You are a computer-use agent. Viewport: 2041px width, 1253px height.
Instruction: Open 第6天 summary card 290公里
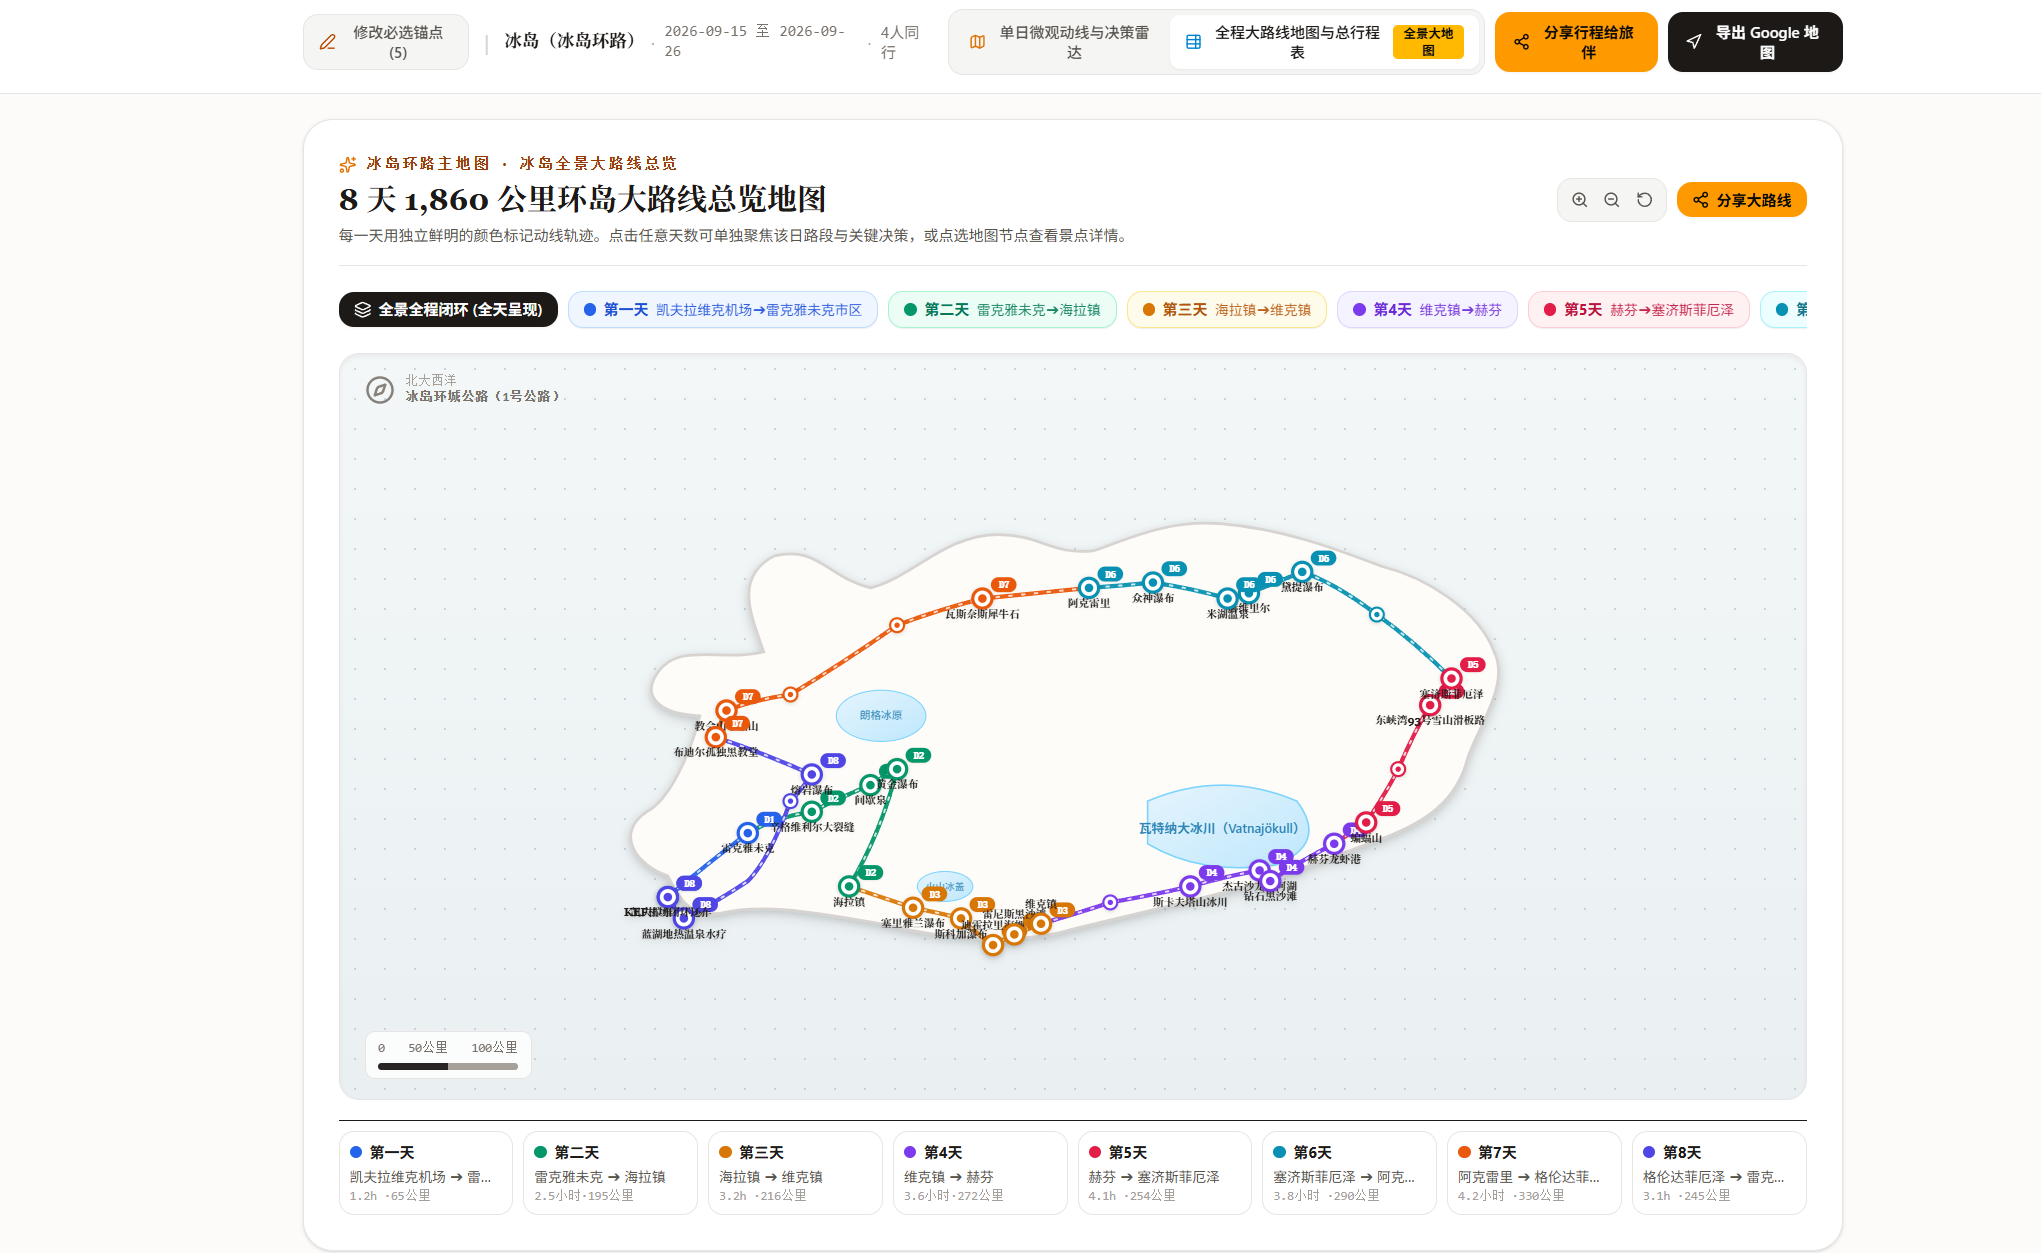(1349, 1173)
